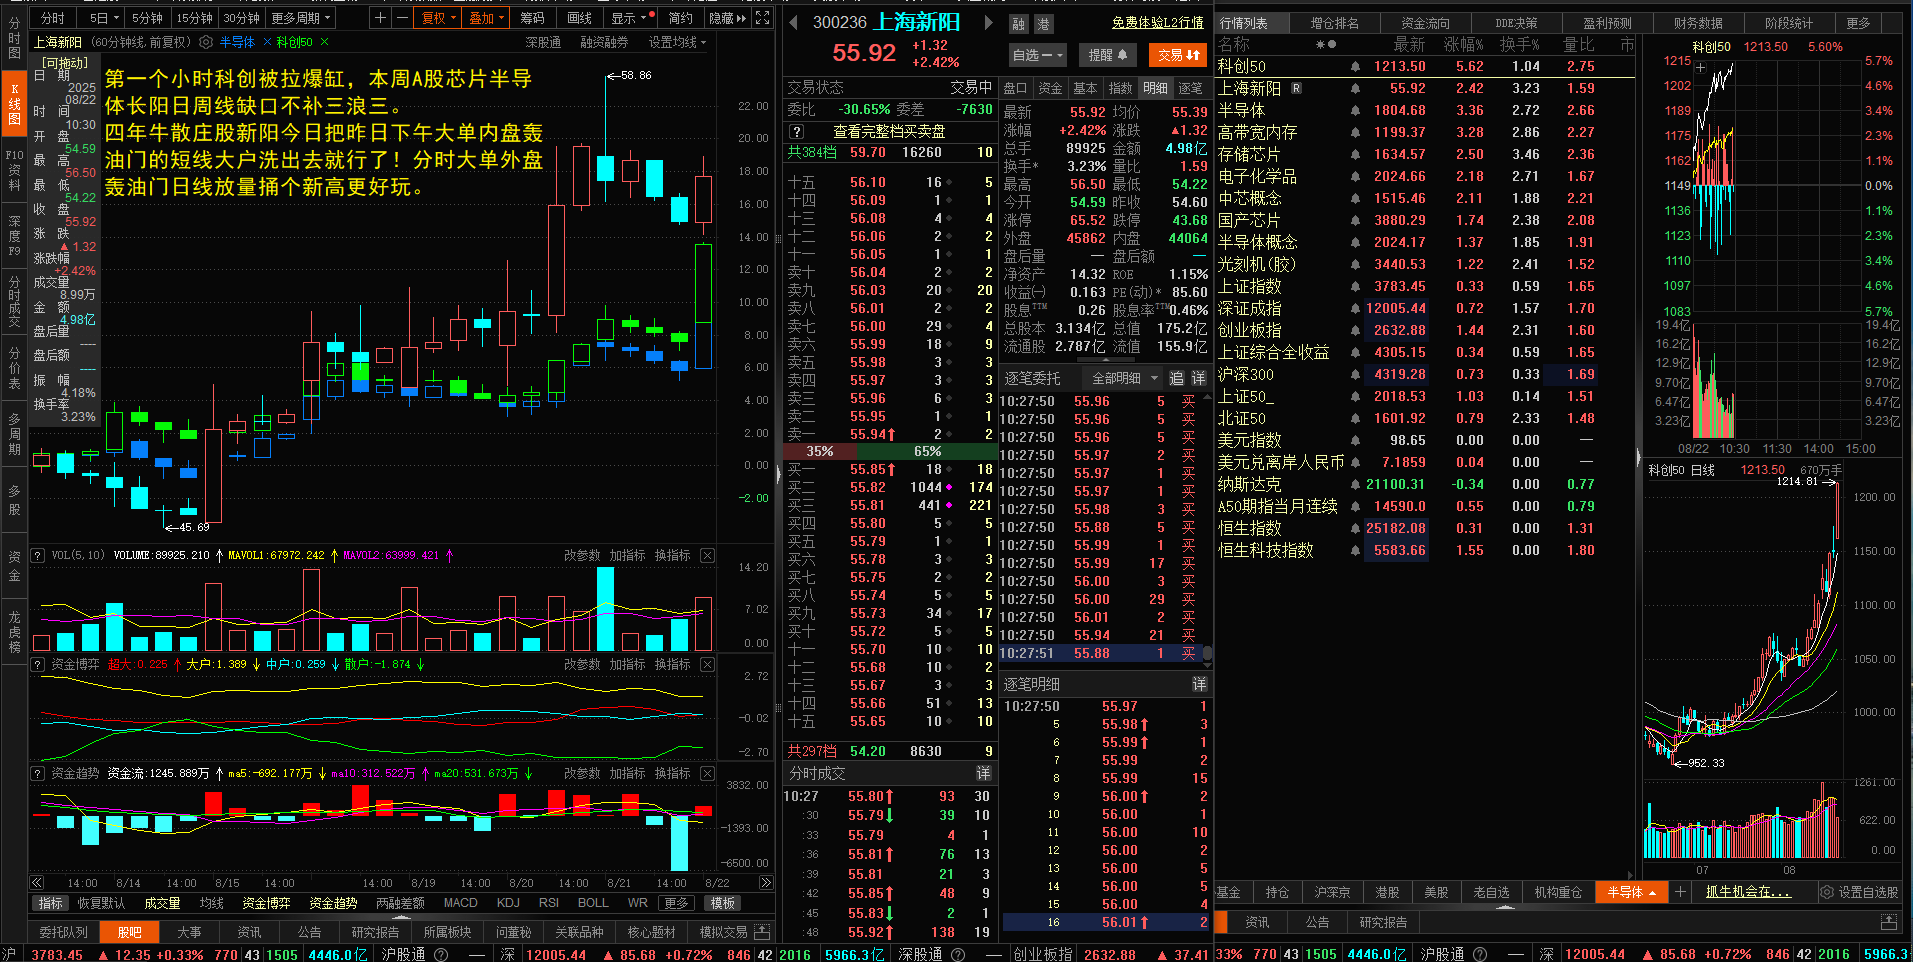Screen dimensions: 1913x962
Task: Open chart settings gear beside 上海新阳 title
Action: 206,42
